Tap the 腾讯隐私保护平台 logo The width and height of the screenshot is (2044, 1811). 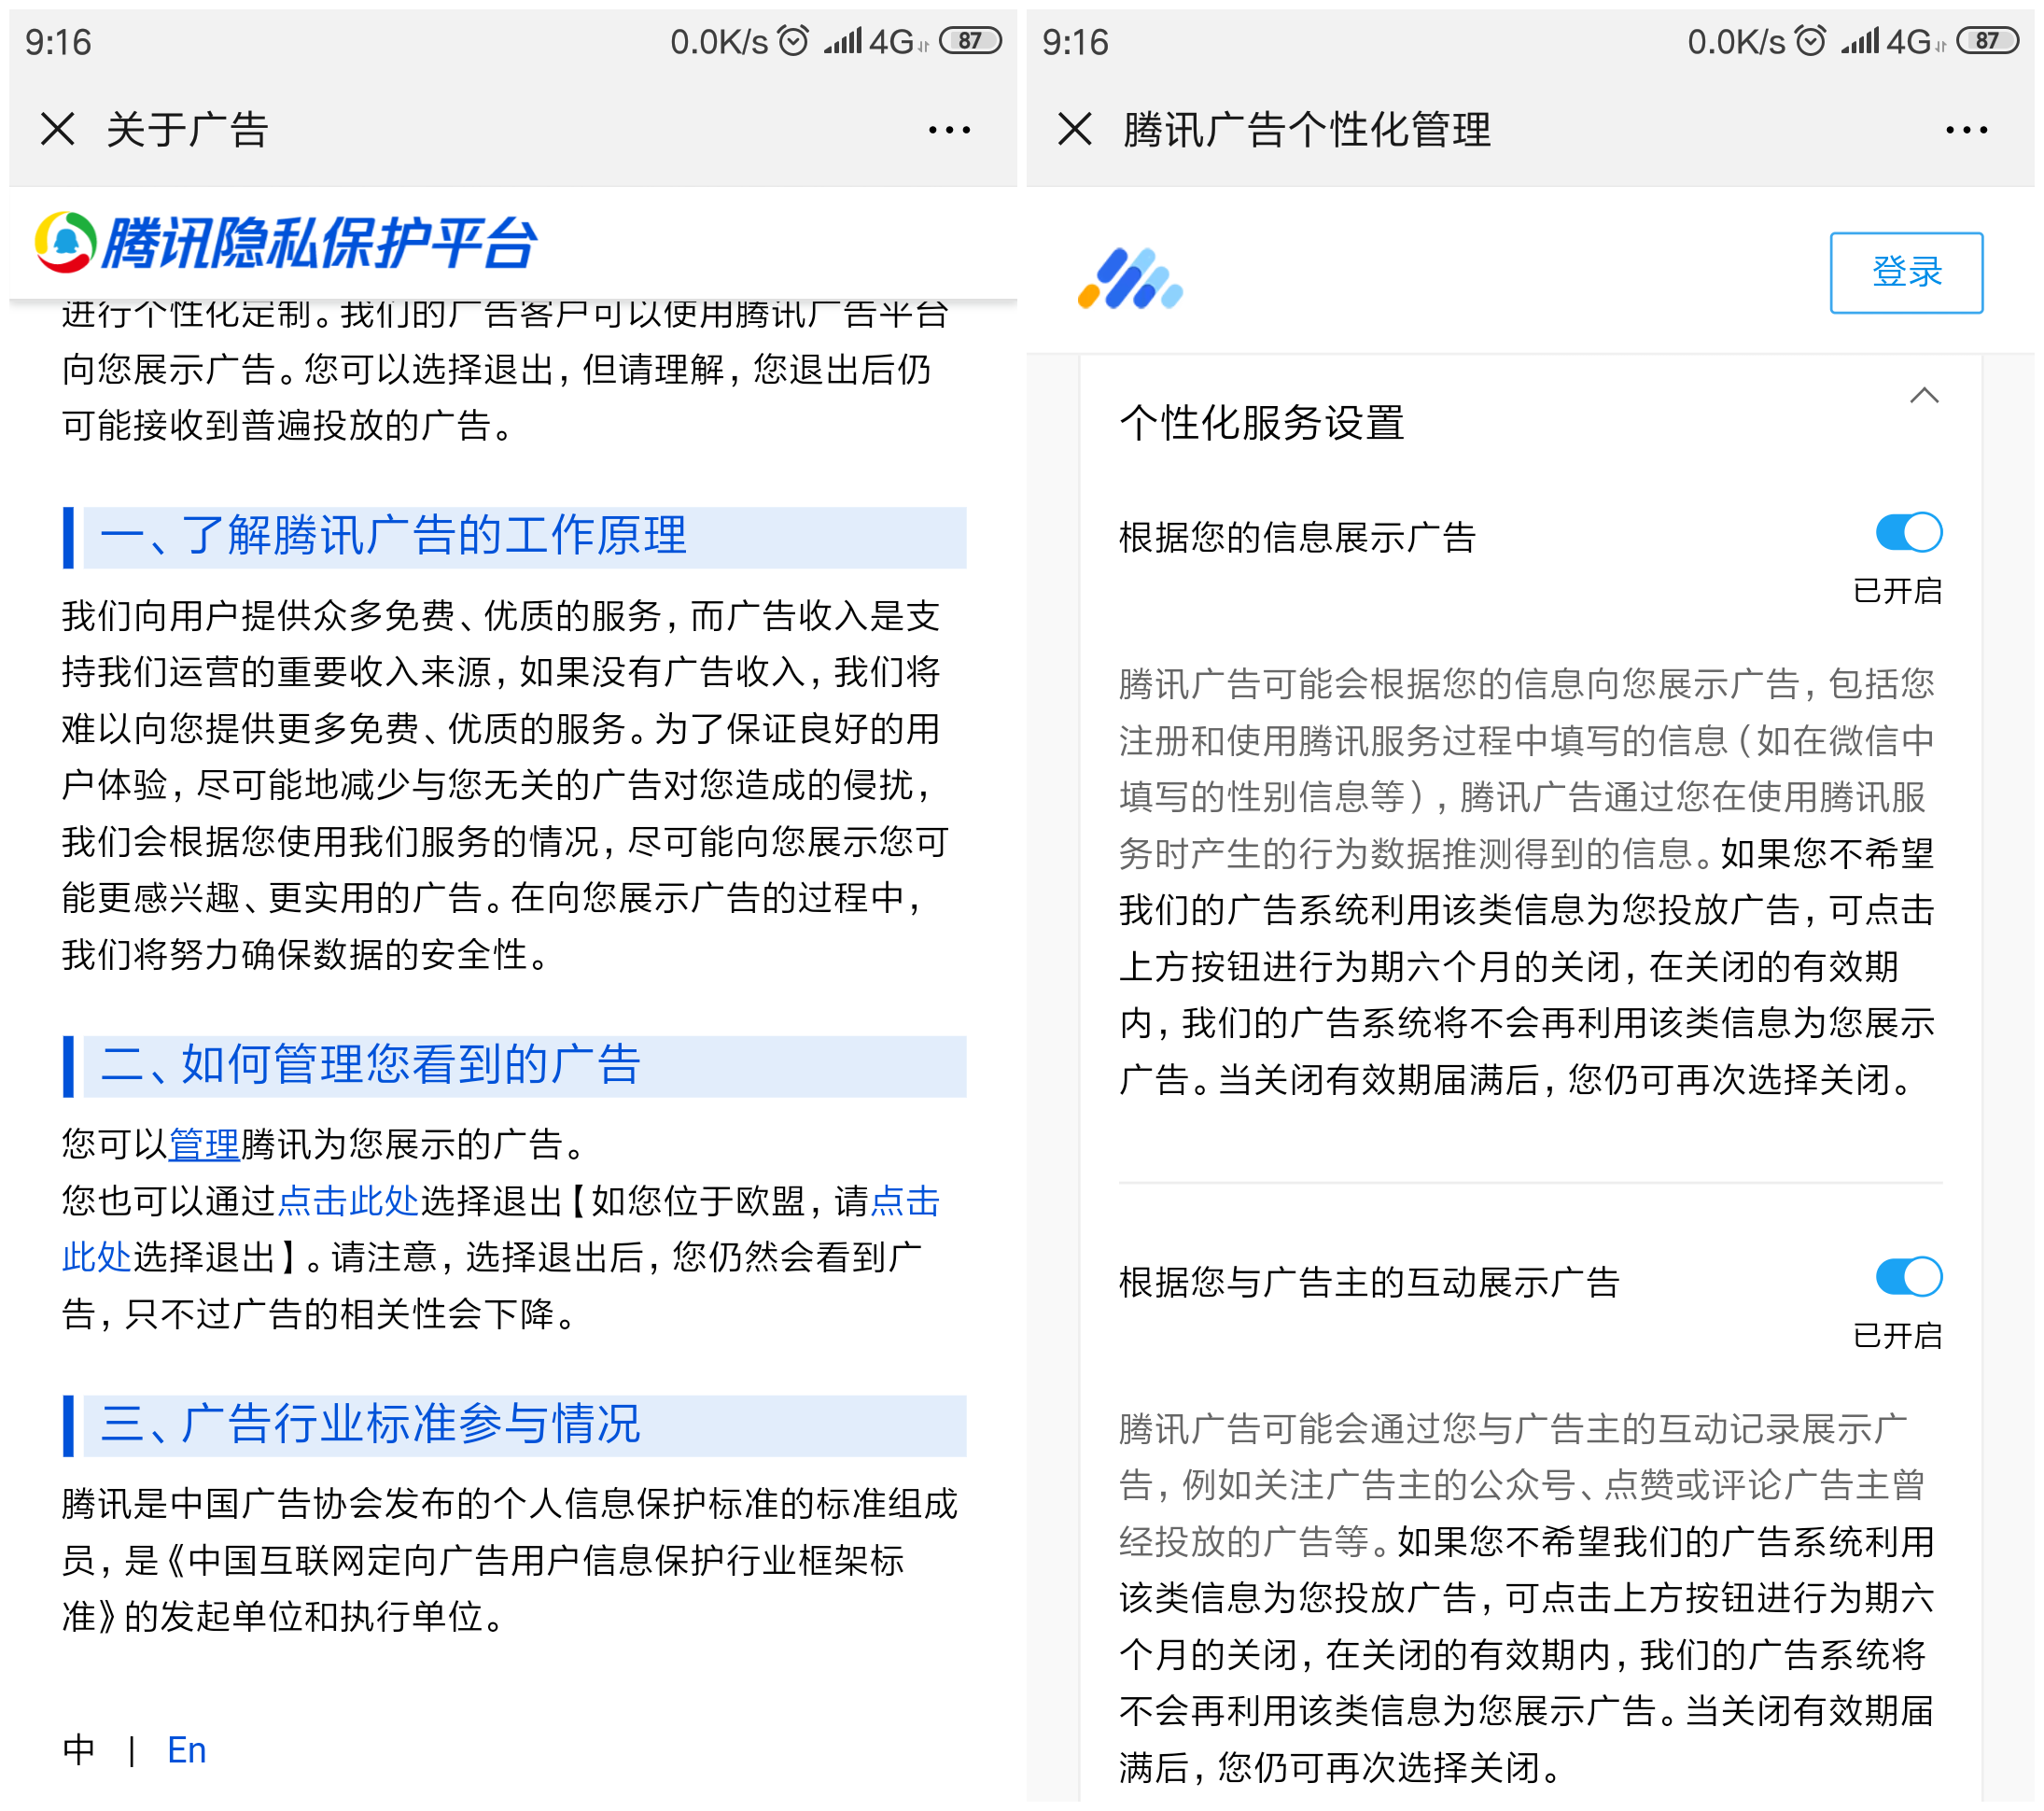286,242
